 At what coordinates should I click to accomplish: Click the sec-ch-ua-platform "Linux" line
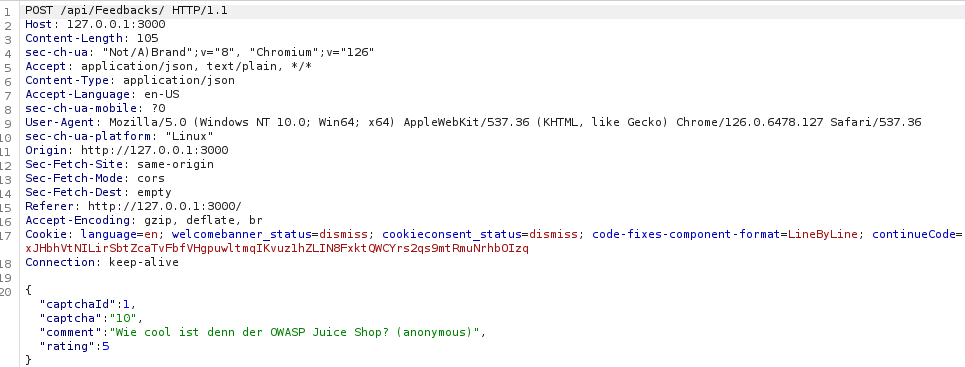click(x=119, y=137)
